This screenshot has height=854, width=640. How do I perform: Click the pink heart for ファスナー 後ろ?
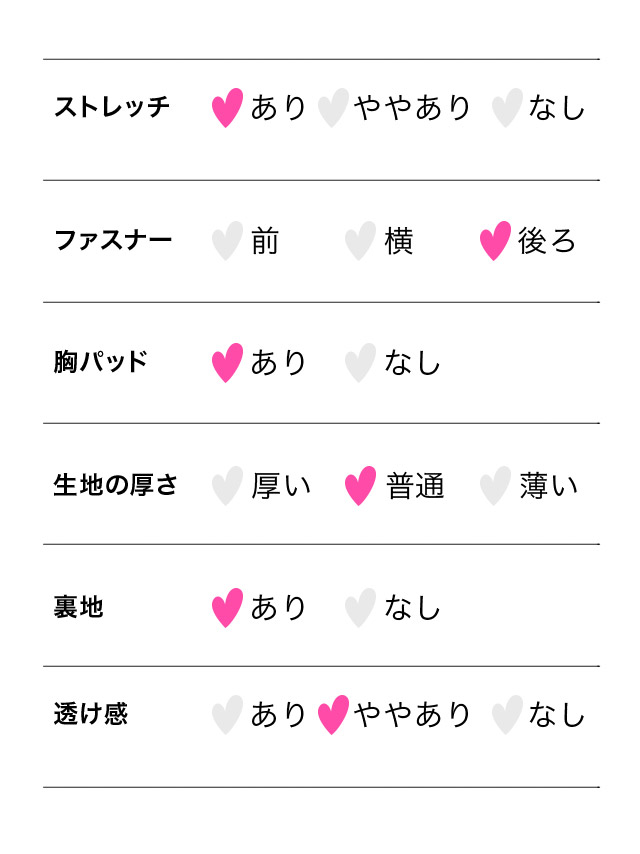click(x=495, y=241)
